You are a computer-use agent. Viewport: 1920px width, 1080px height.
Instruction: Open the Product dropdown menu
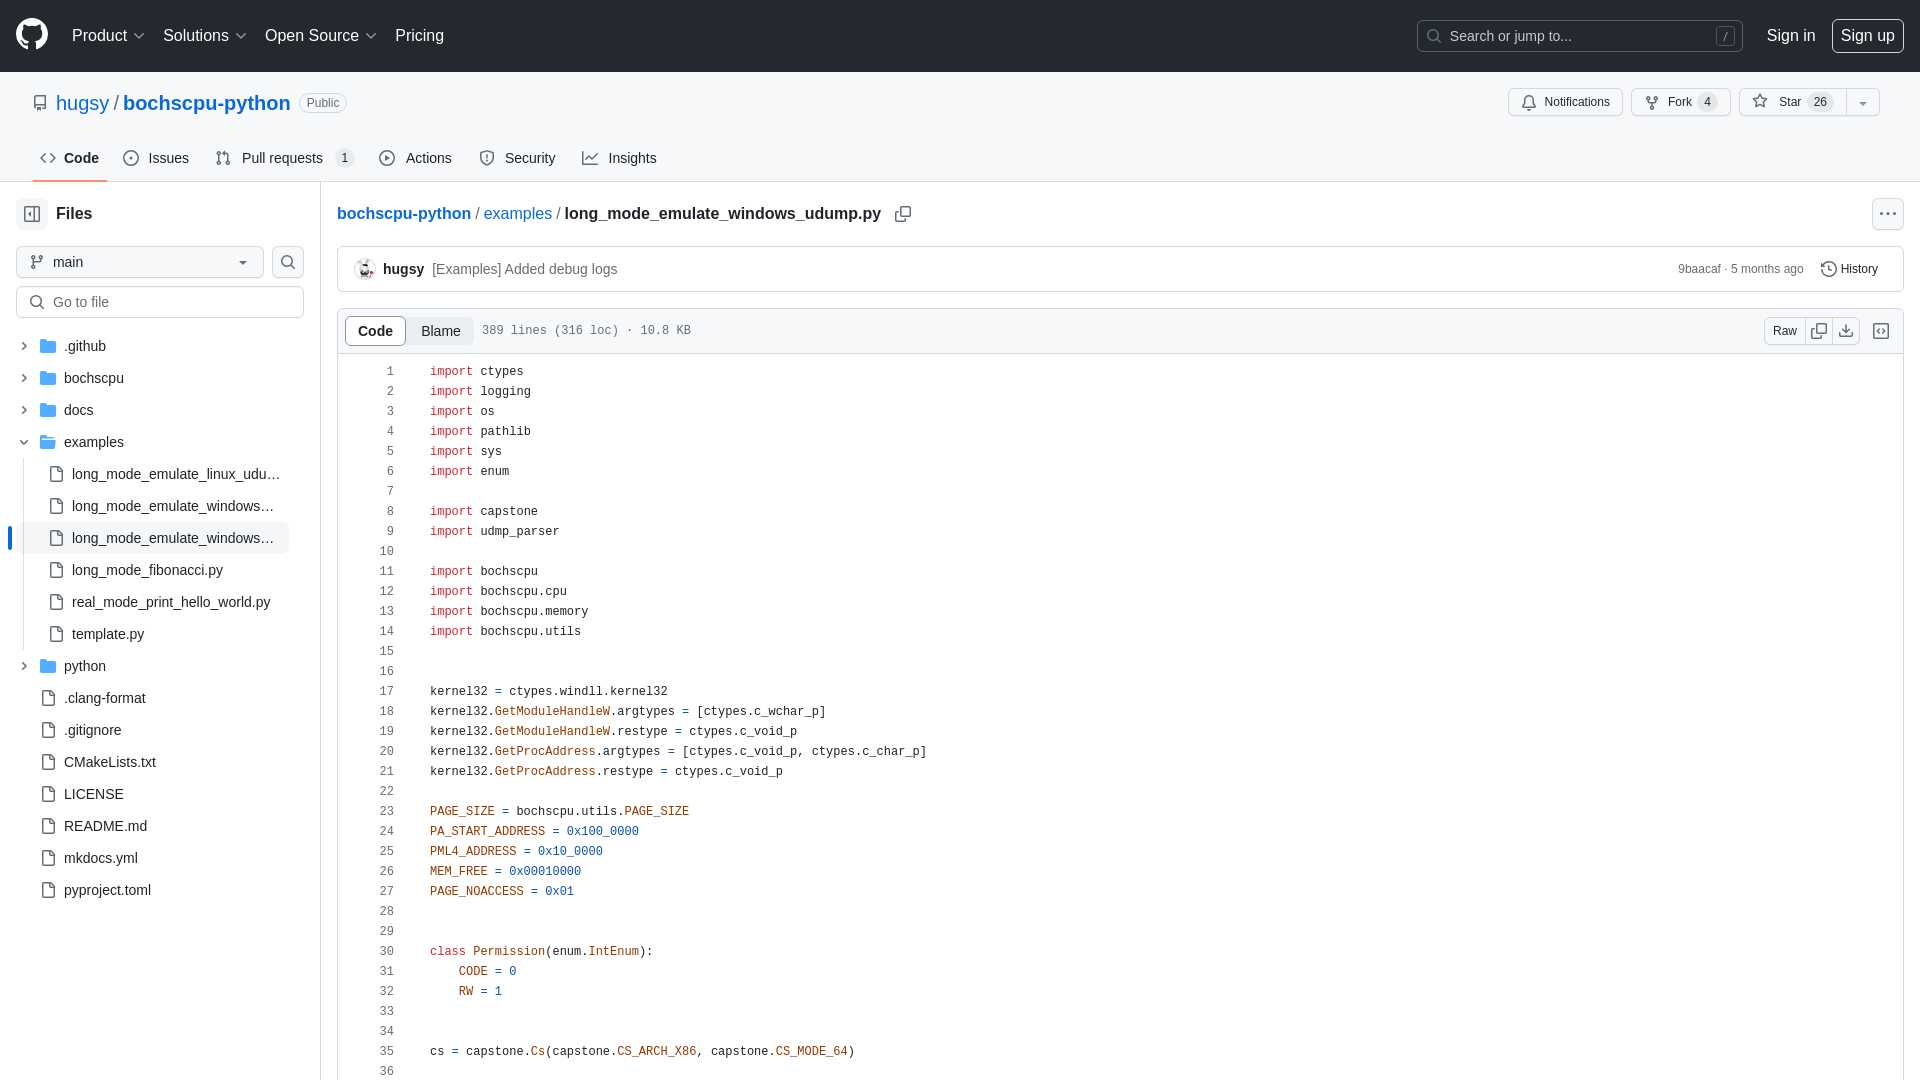click(x=108, y=36)
